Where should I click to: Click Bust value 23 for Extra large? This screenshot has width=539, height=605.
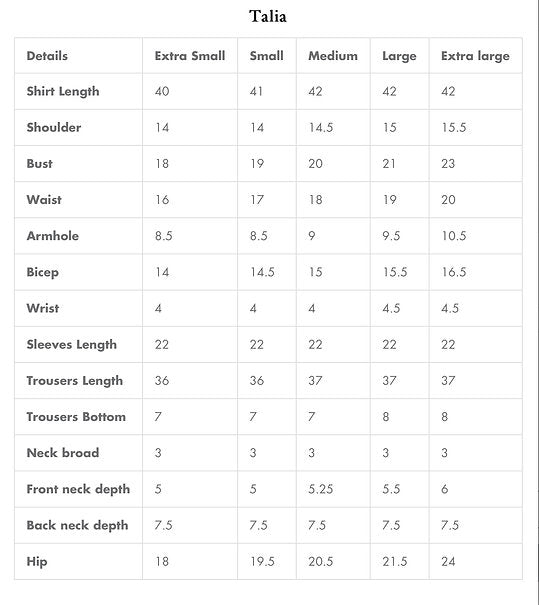448,164
